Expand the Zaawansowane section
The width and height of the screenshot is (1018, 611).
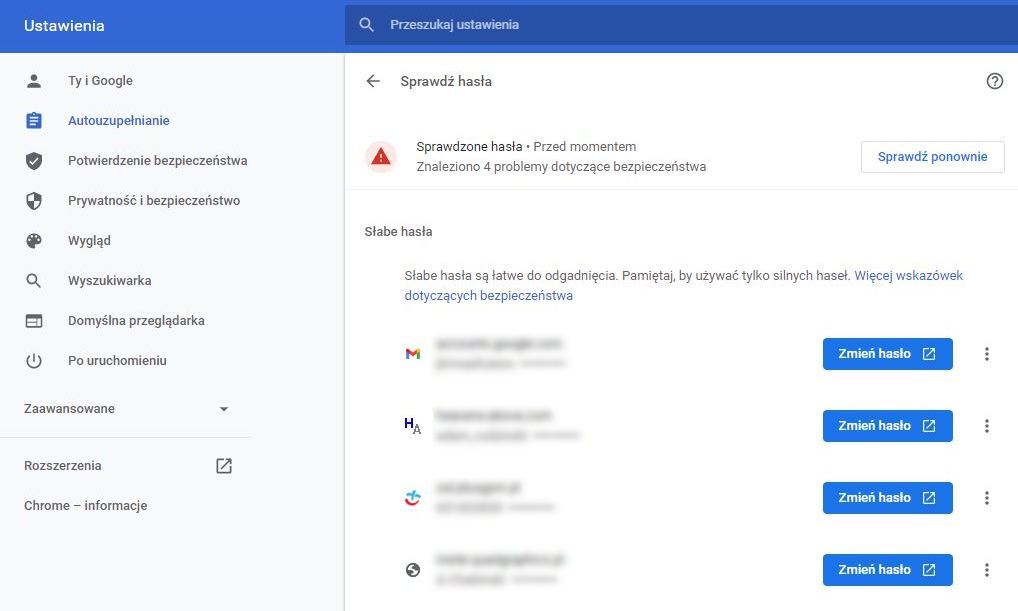point(224,409)
